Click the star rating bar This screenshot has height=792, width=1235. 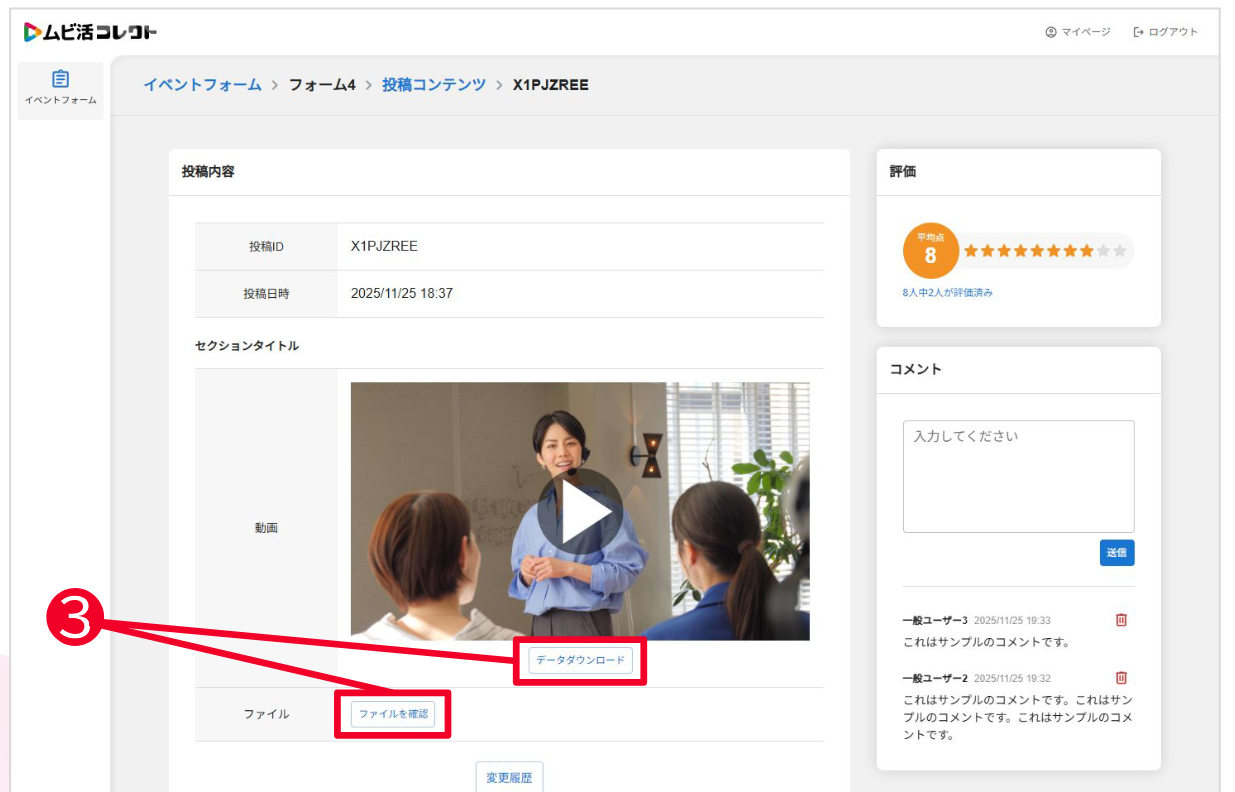tap(1045, 251)
